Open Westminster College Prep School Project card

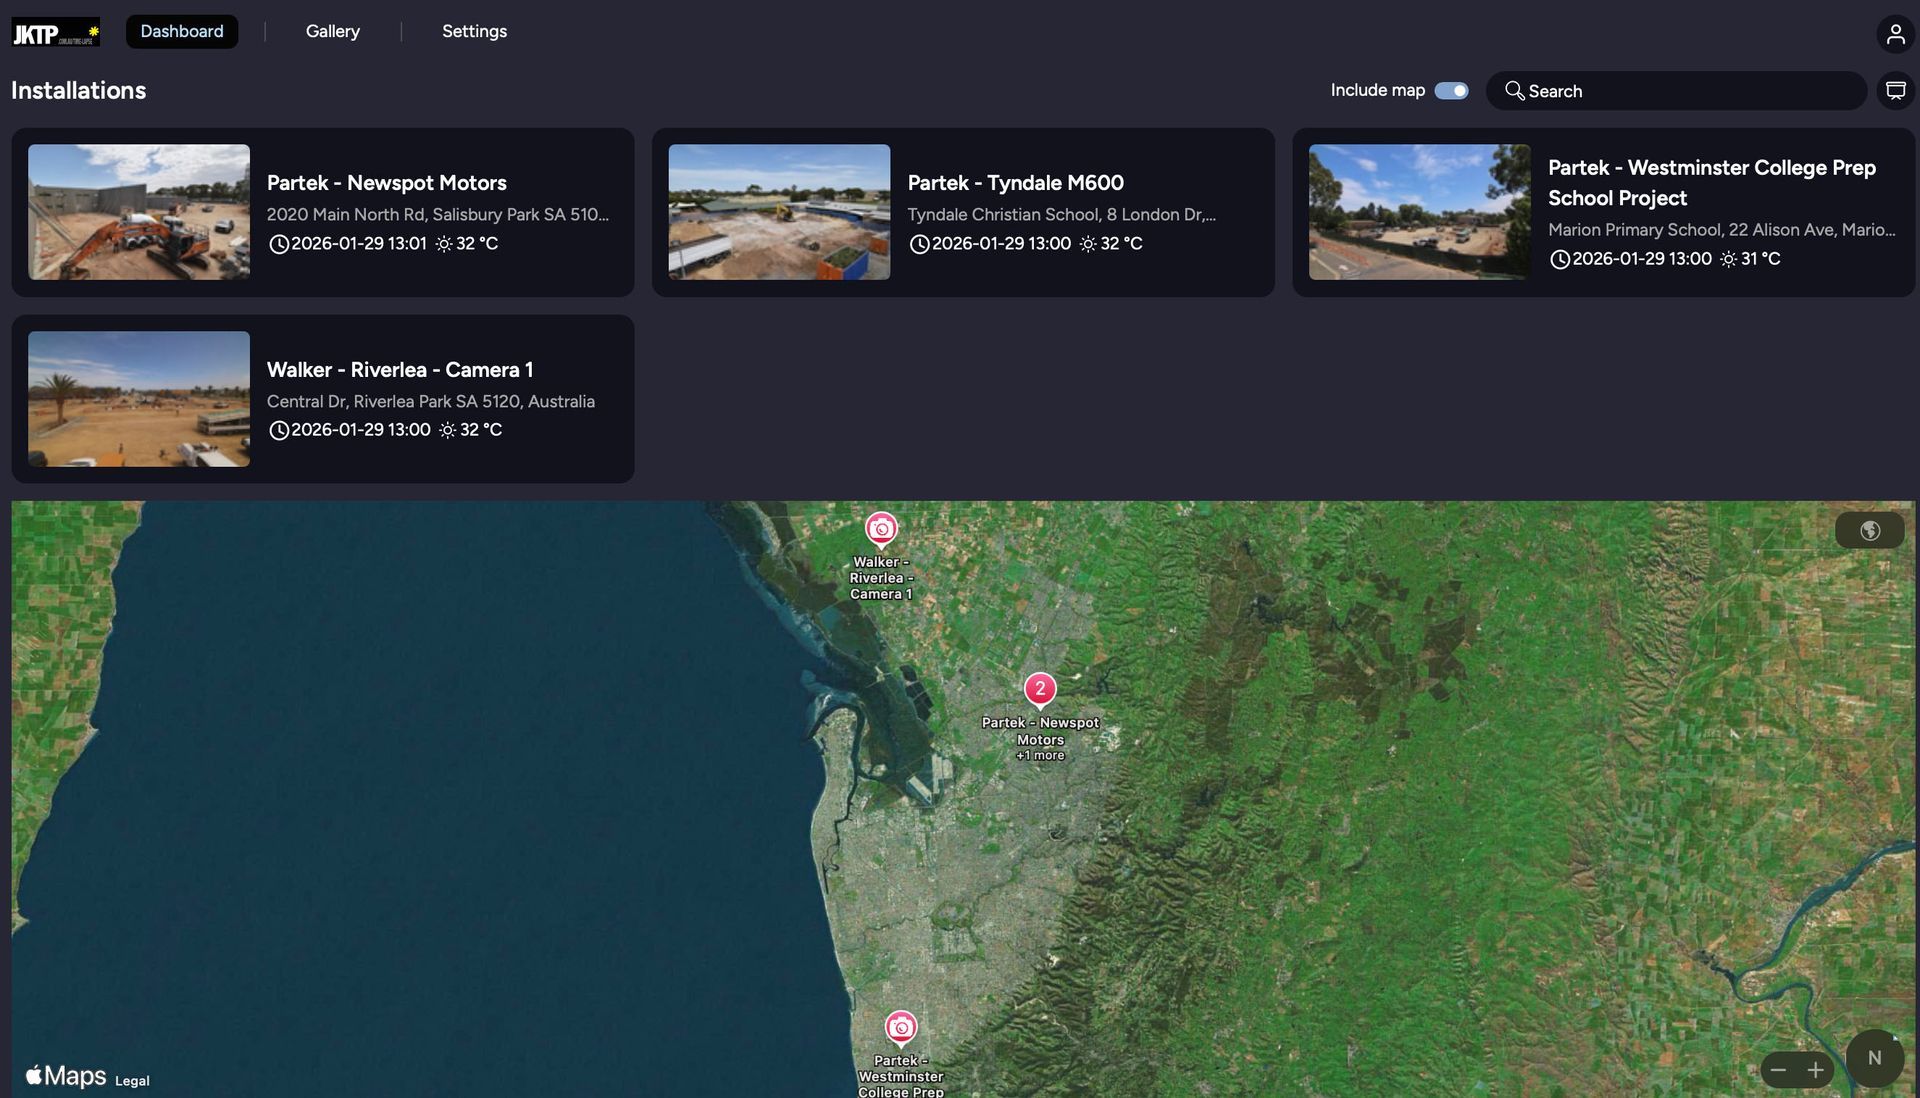coord(1711,183)
